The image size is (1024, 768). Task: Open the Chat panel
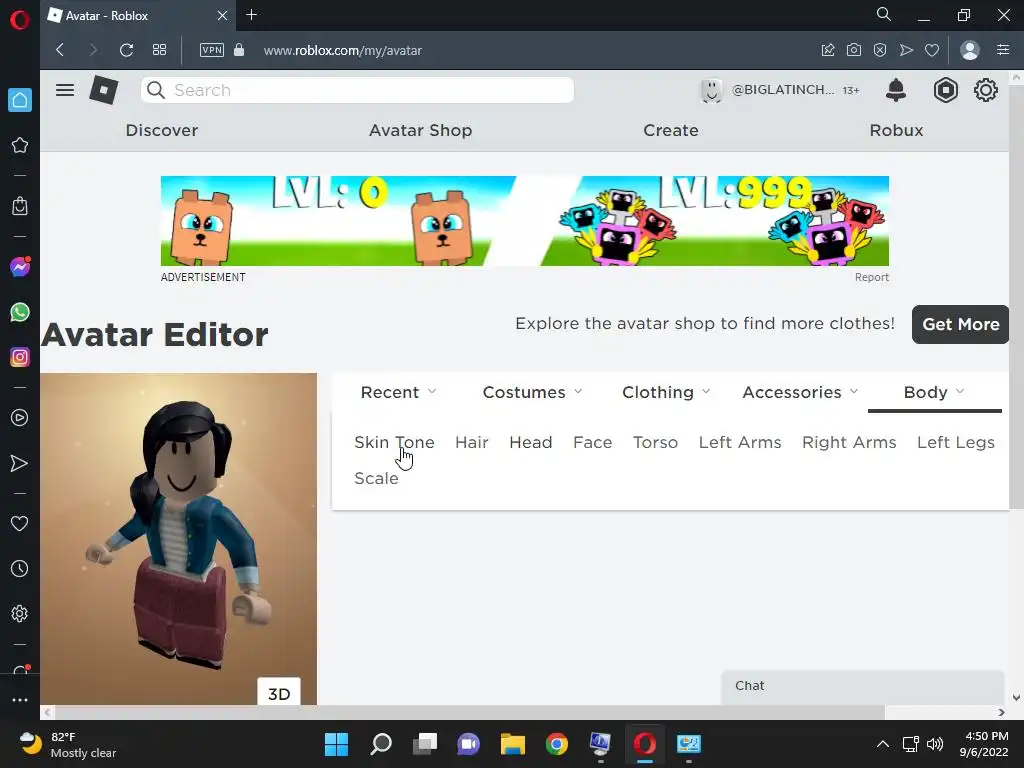click(x=862, y=686)
